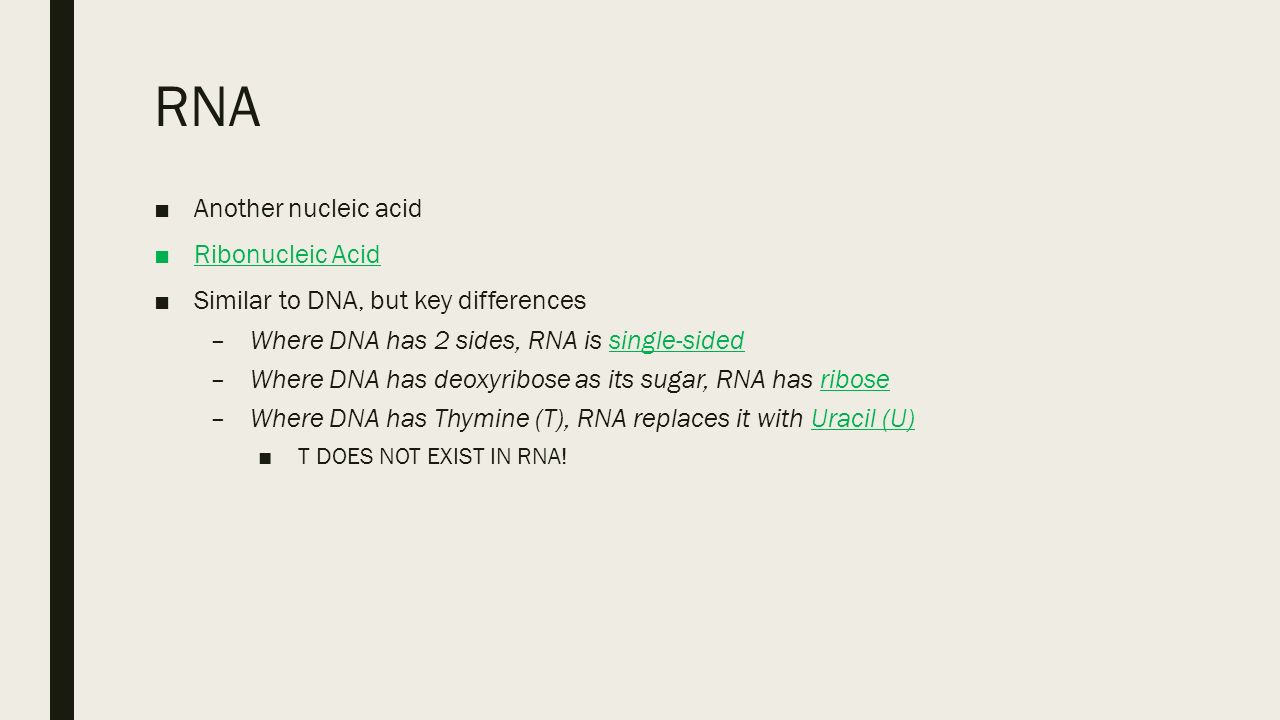
Task: Click the green ribose link
Action: pos(855,380)
